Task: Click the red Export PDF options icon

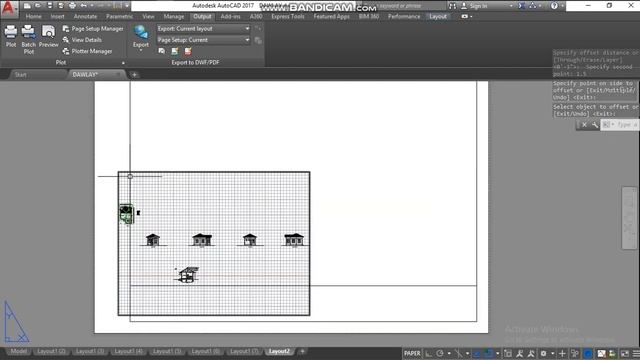Action: click(x=188, y=51)
